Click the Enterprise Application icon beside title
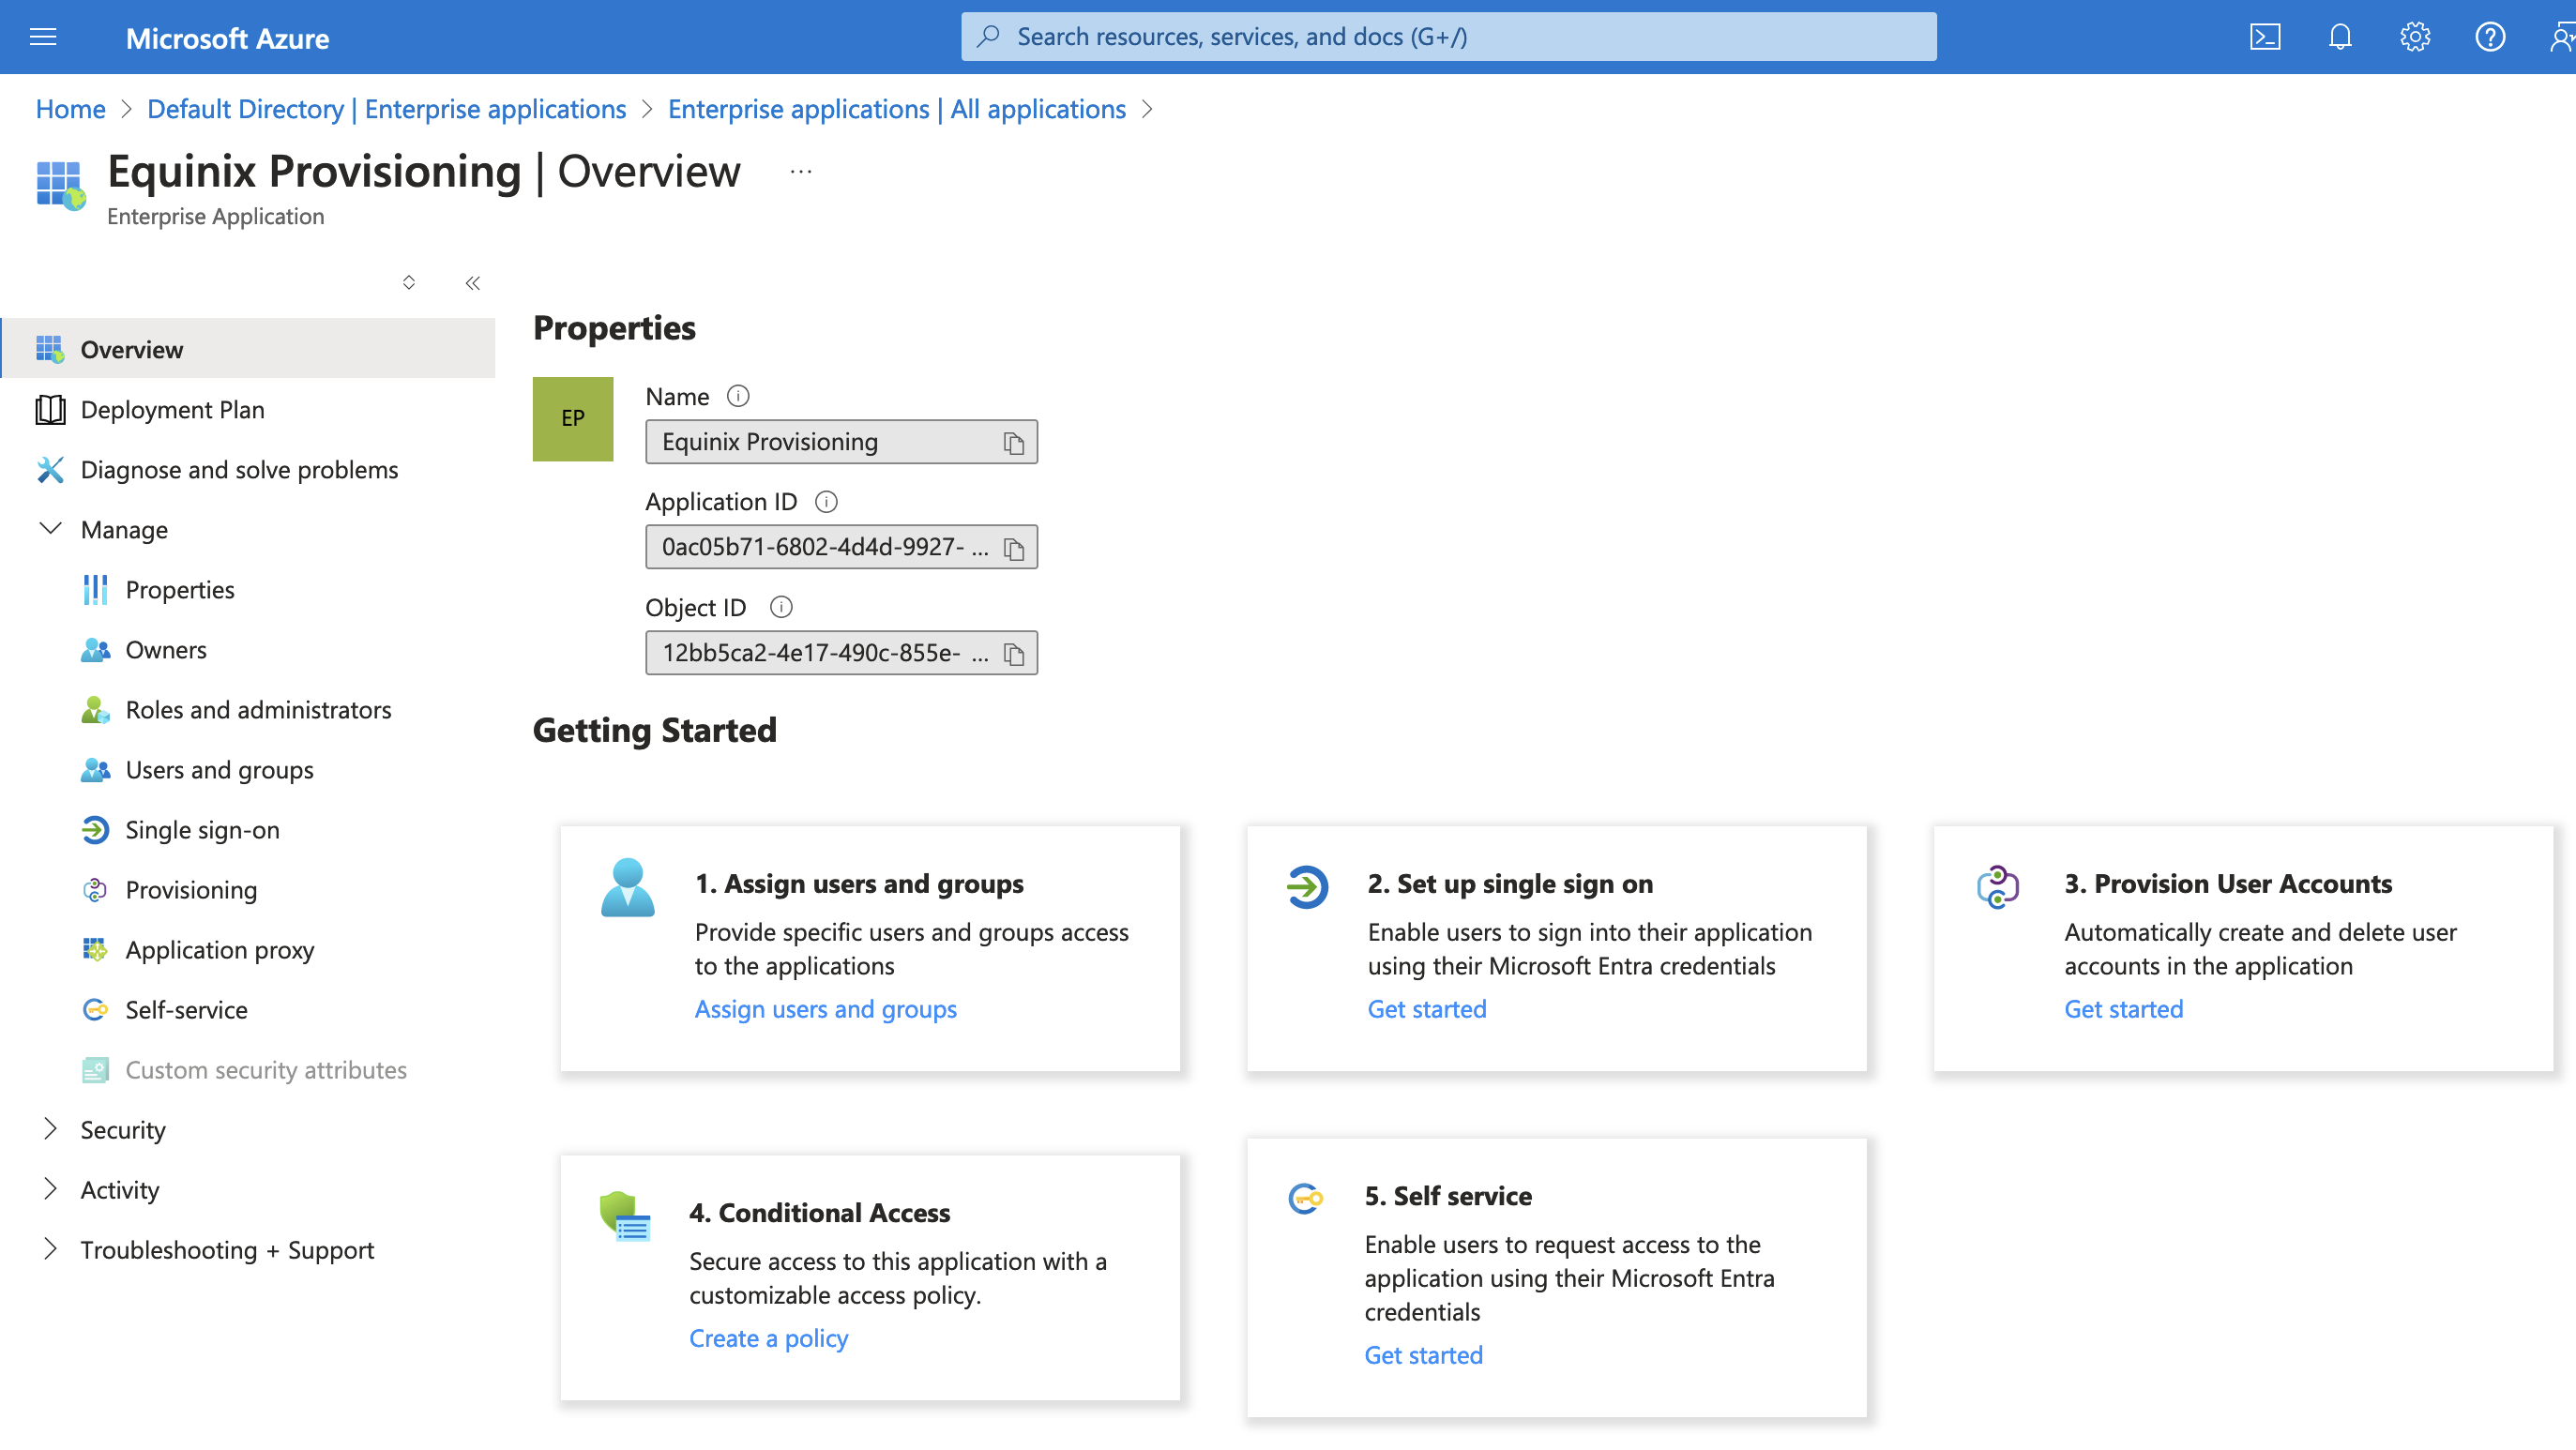Image resolution: width=2576 pixels, height=1450 pixels. pos(60,186)
